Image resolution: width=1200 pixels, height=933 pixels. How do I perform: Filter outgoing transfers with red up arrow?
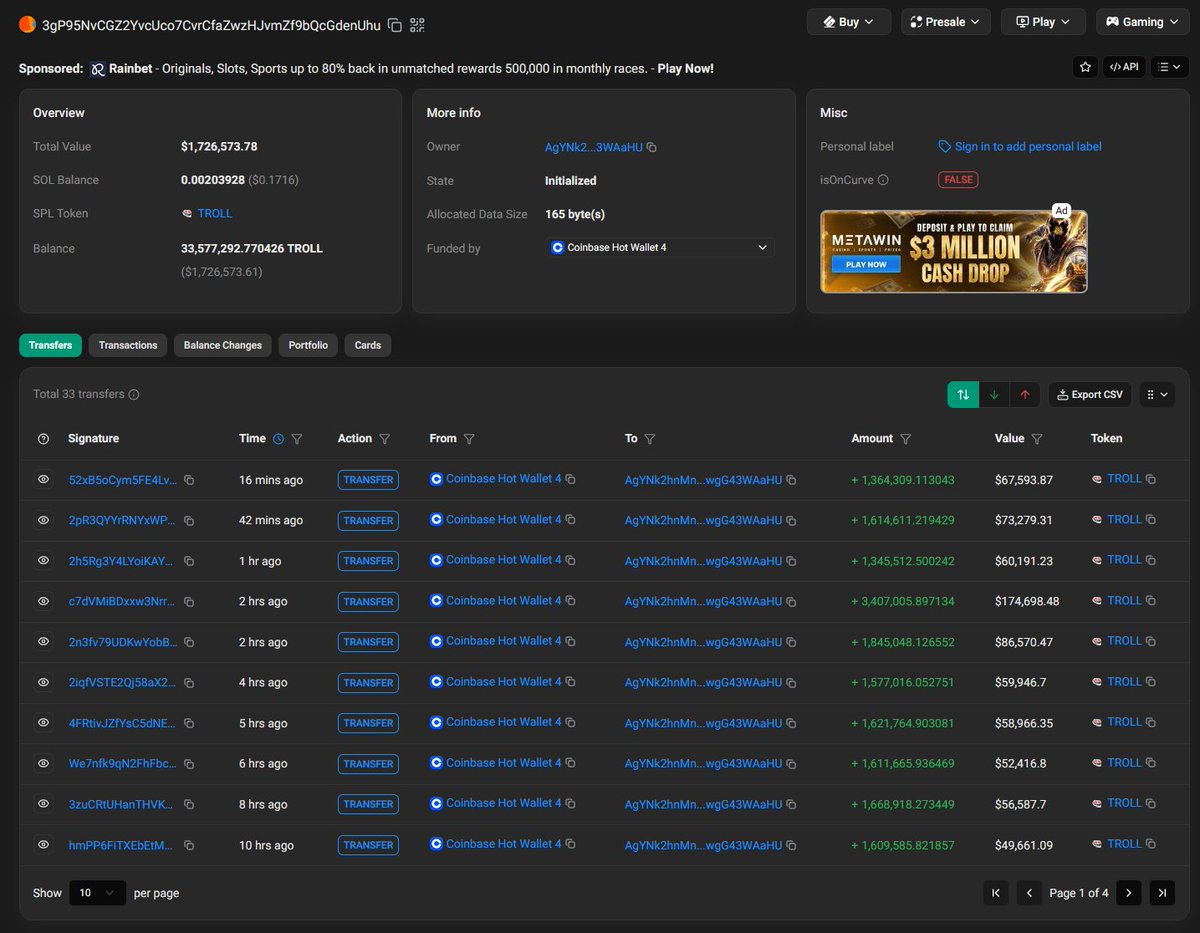tap(1025, 394)
